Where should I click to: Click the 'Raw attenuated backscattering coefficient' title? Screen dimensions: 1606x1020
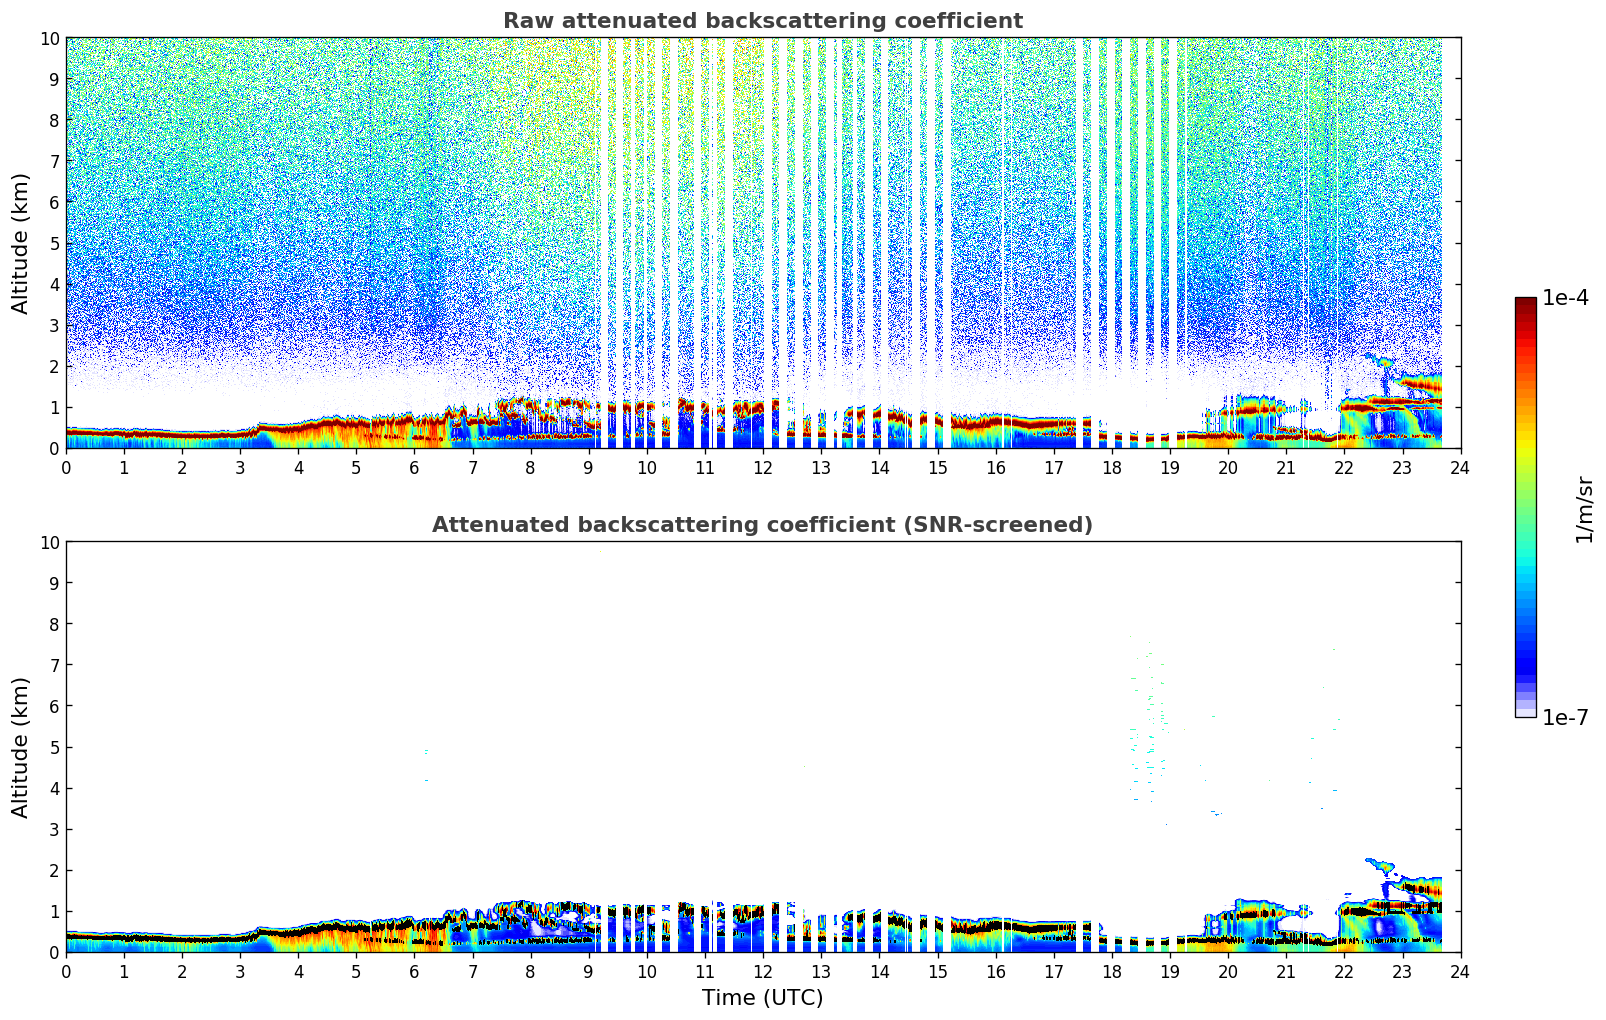pyautogui.click(x=762, y=21)
